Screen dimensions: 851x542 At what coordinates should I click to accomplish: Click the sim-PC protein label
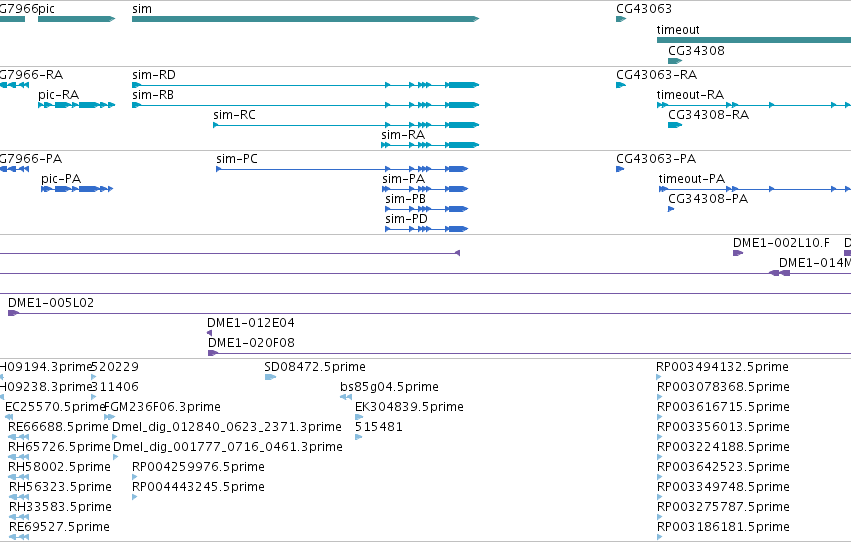click(237, 159)
